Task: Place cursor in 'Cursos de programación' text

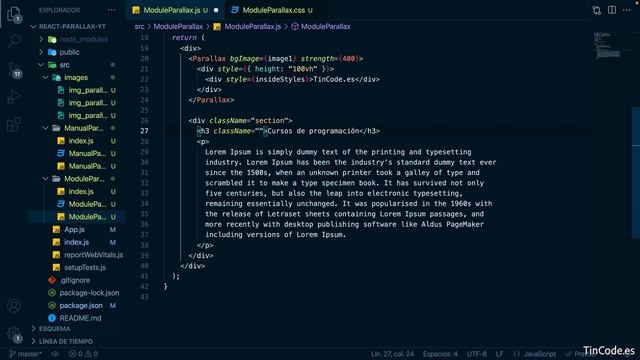Action: 313,131
